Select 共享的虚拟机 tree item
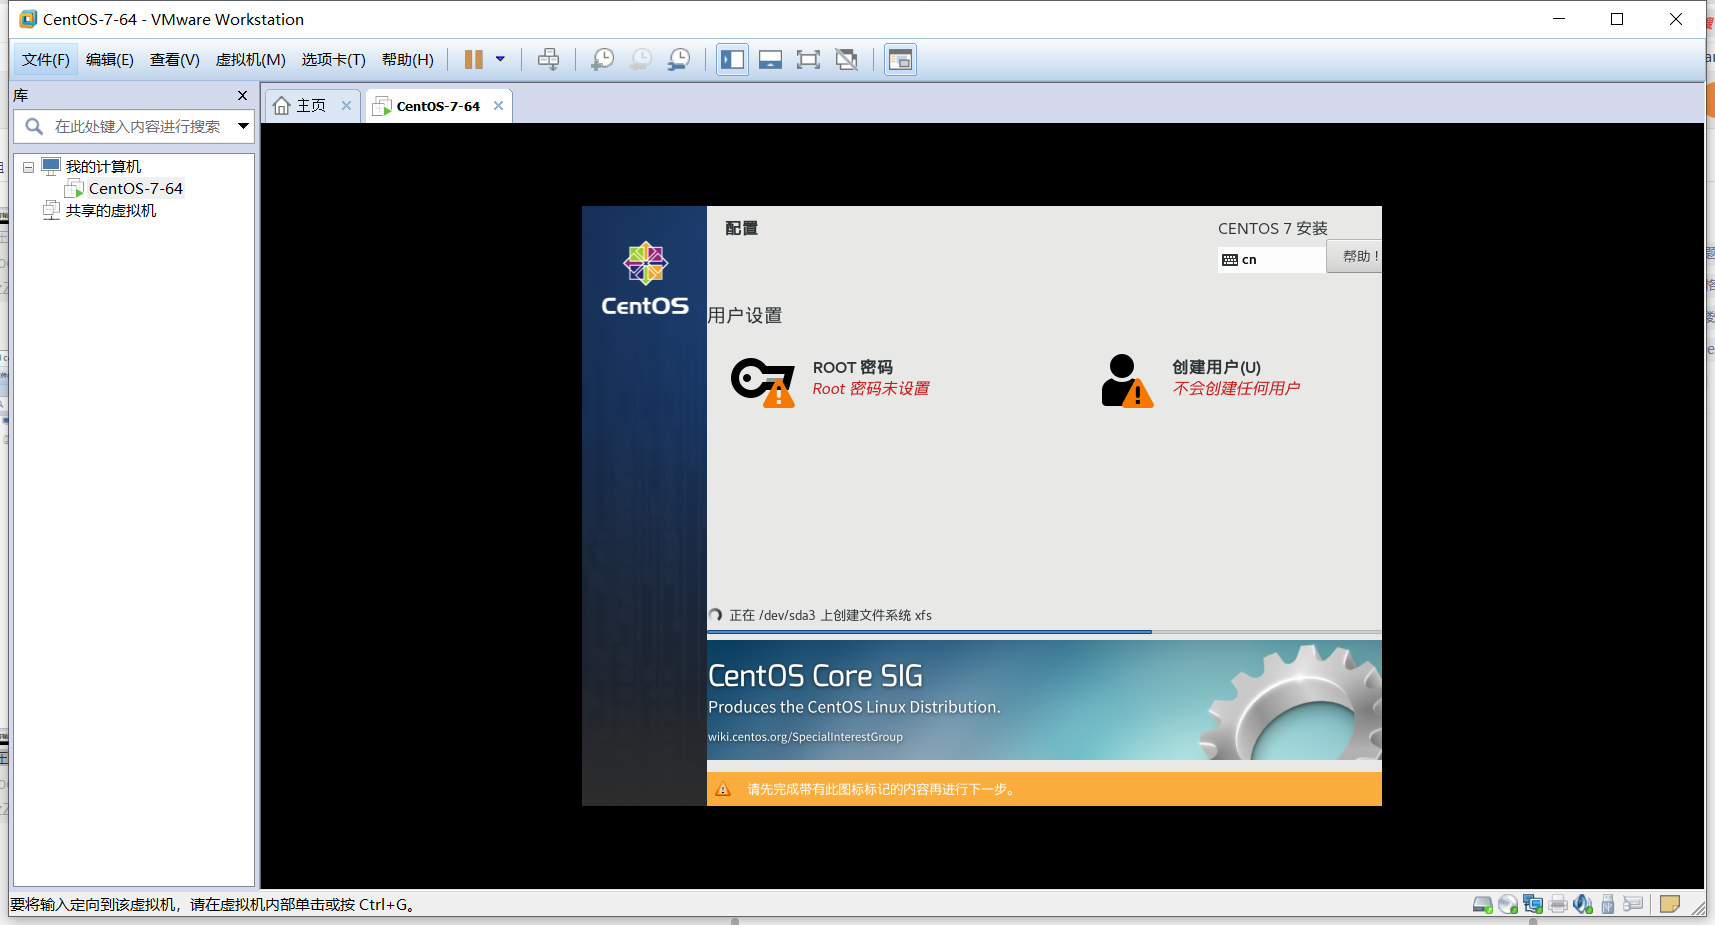 [x=111, y=211]
